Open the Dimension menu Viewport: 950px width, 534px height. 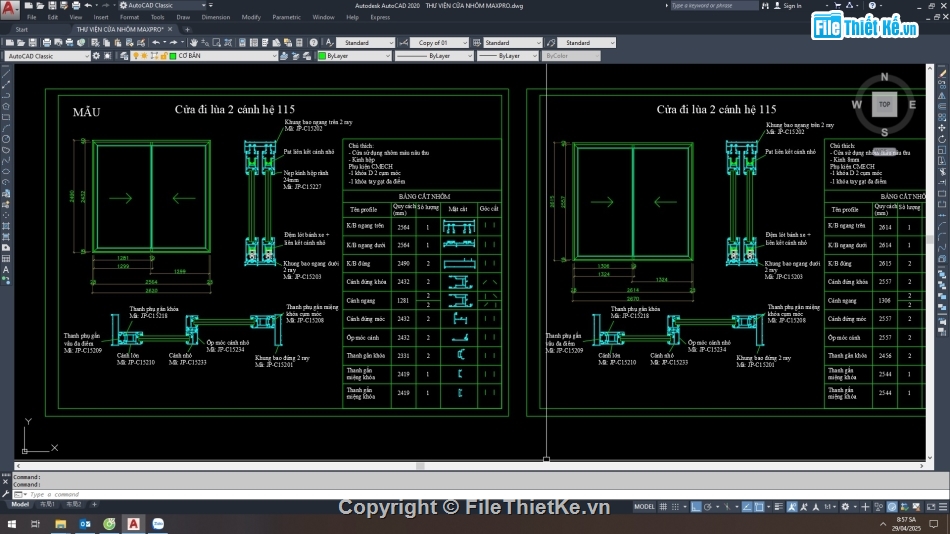pyautogui.click(x=216, y=18)
